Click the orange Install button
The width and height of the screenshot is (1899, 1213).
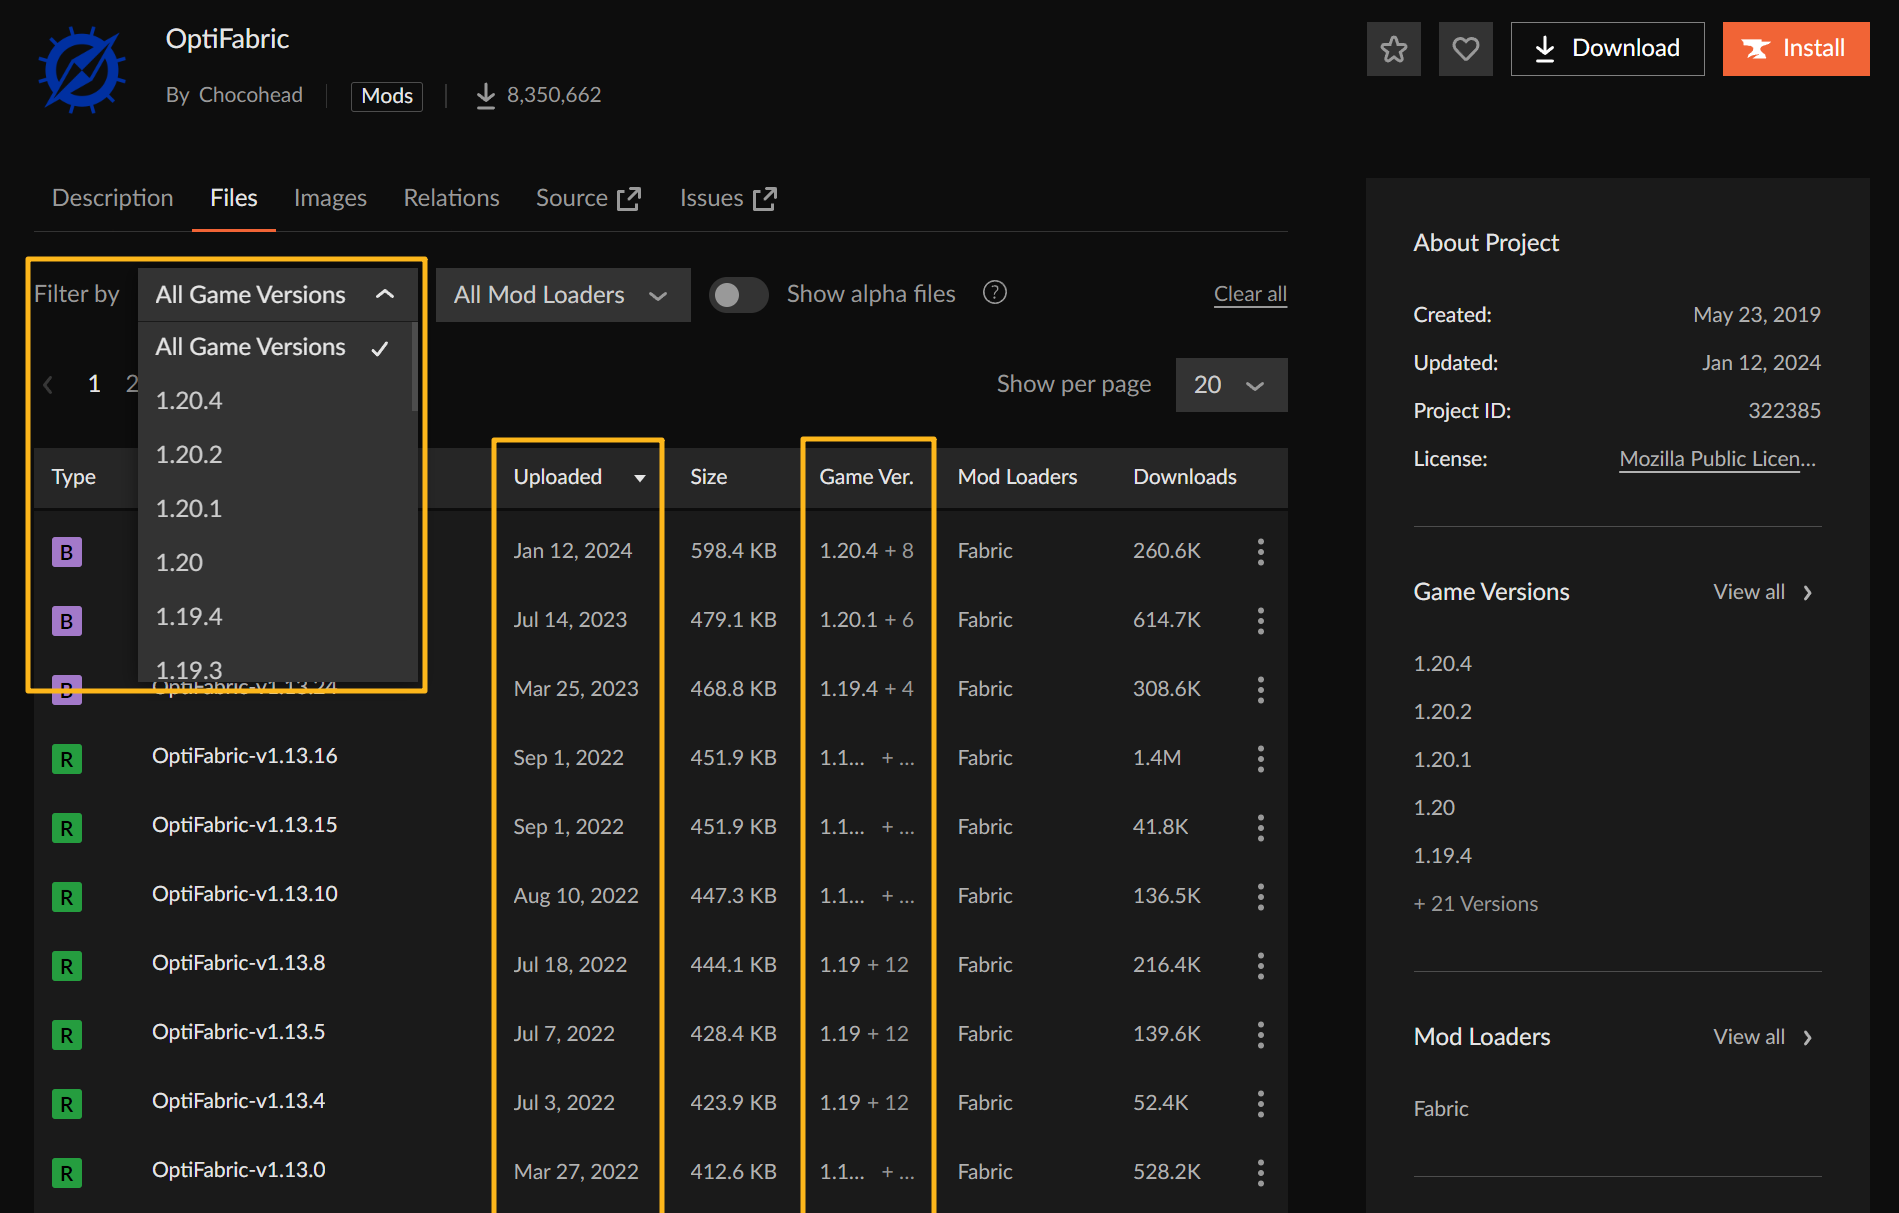point(1795,49)
